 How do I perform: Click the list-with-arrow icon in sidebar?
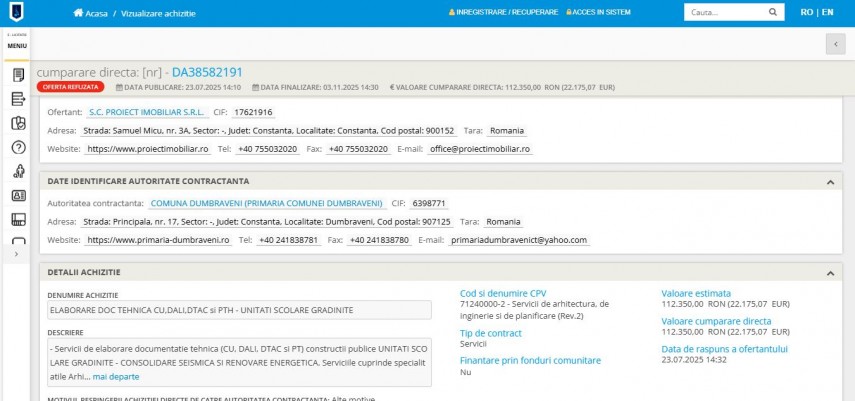pyautogui.click(x=18, y=99)
